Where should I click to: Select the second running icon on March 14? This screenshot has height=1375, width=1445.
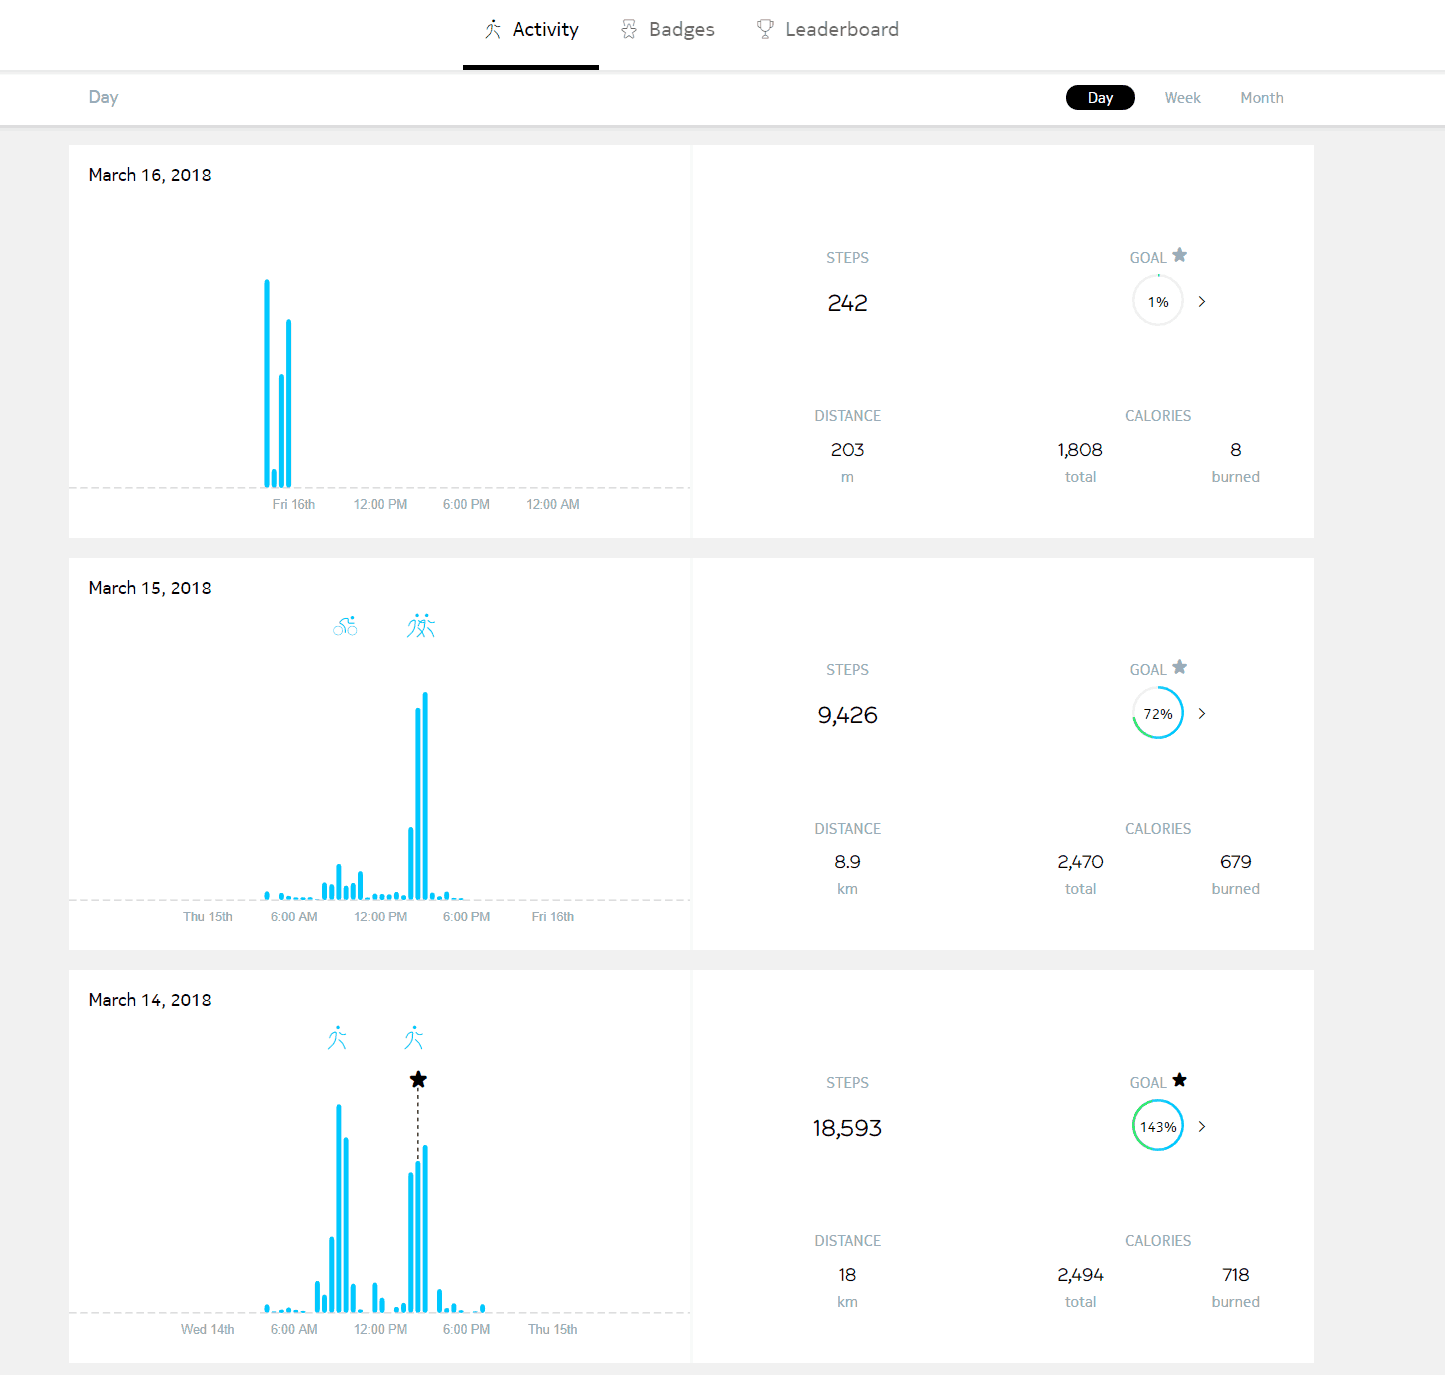pyautogui.click(x=414, y=1038)
